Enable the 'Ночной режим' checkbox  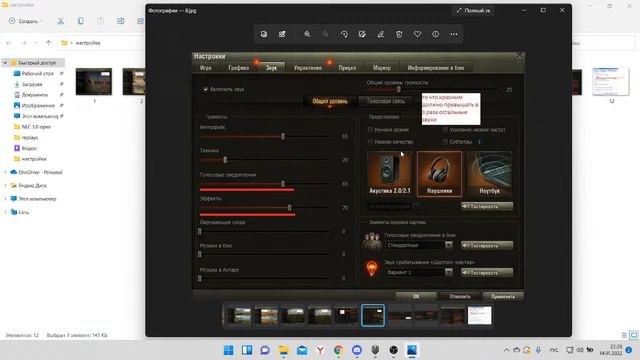(371, 129)
